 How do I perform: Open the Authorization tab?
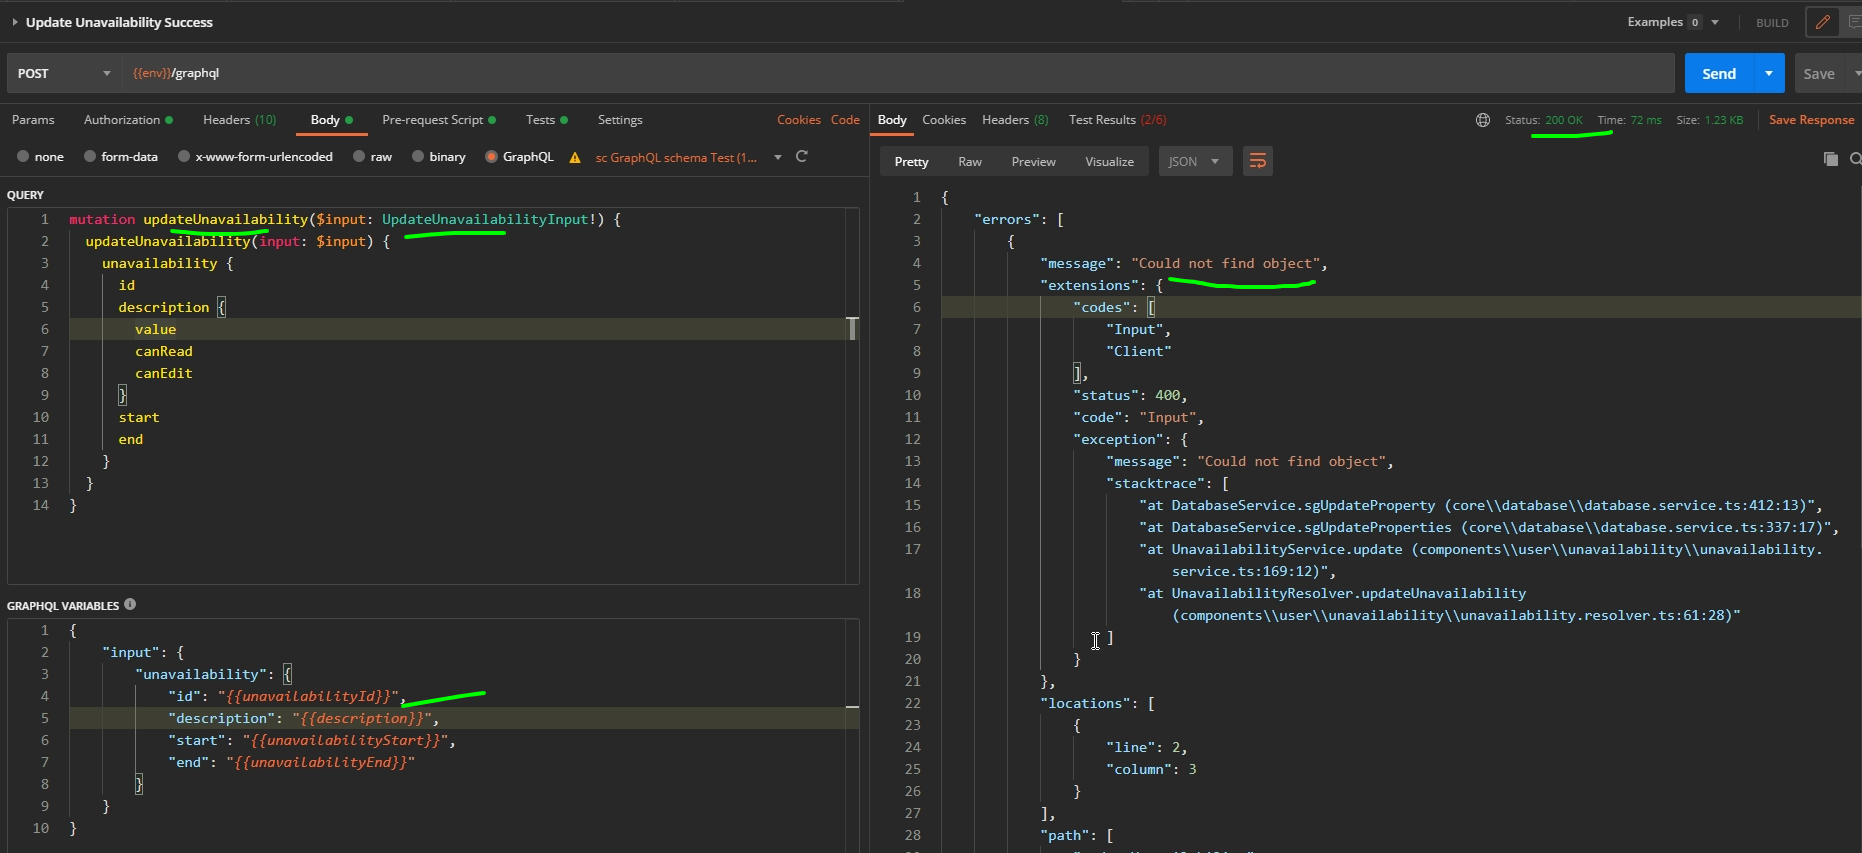pyautogui.click(x=128, y=120)
